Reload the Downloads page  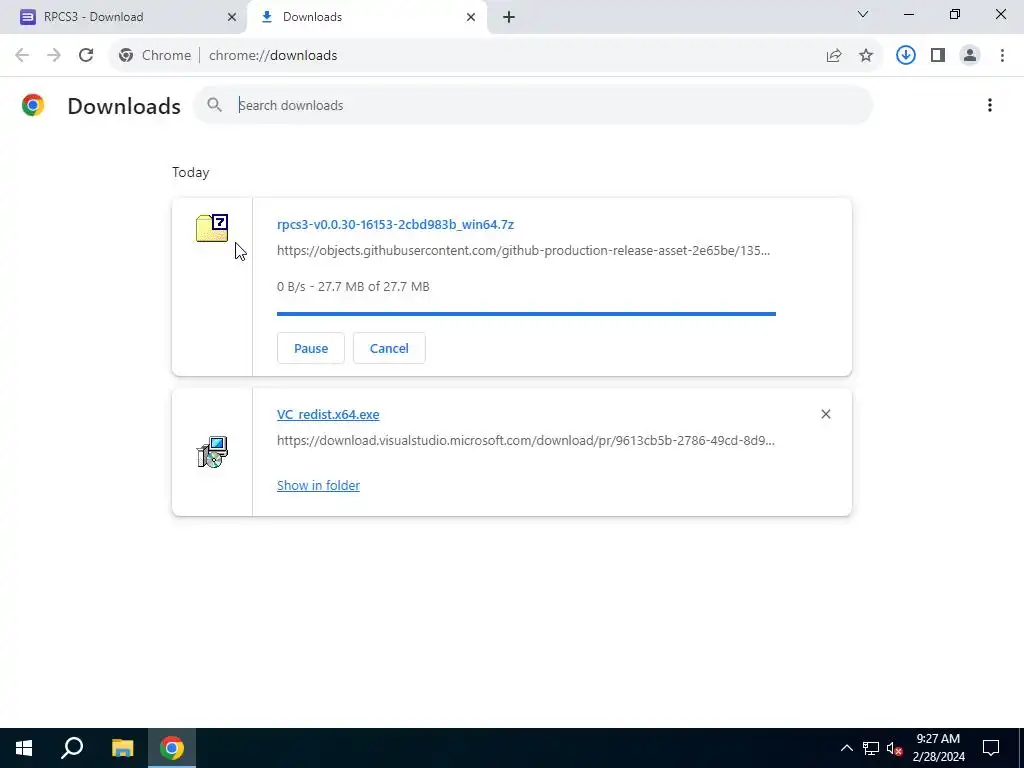click(86, 56)
